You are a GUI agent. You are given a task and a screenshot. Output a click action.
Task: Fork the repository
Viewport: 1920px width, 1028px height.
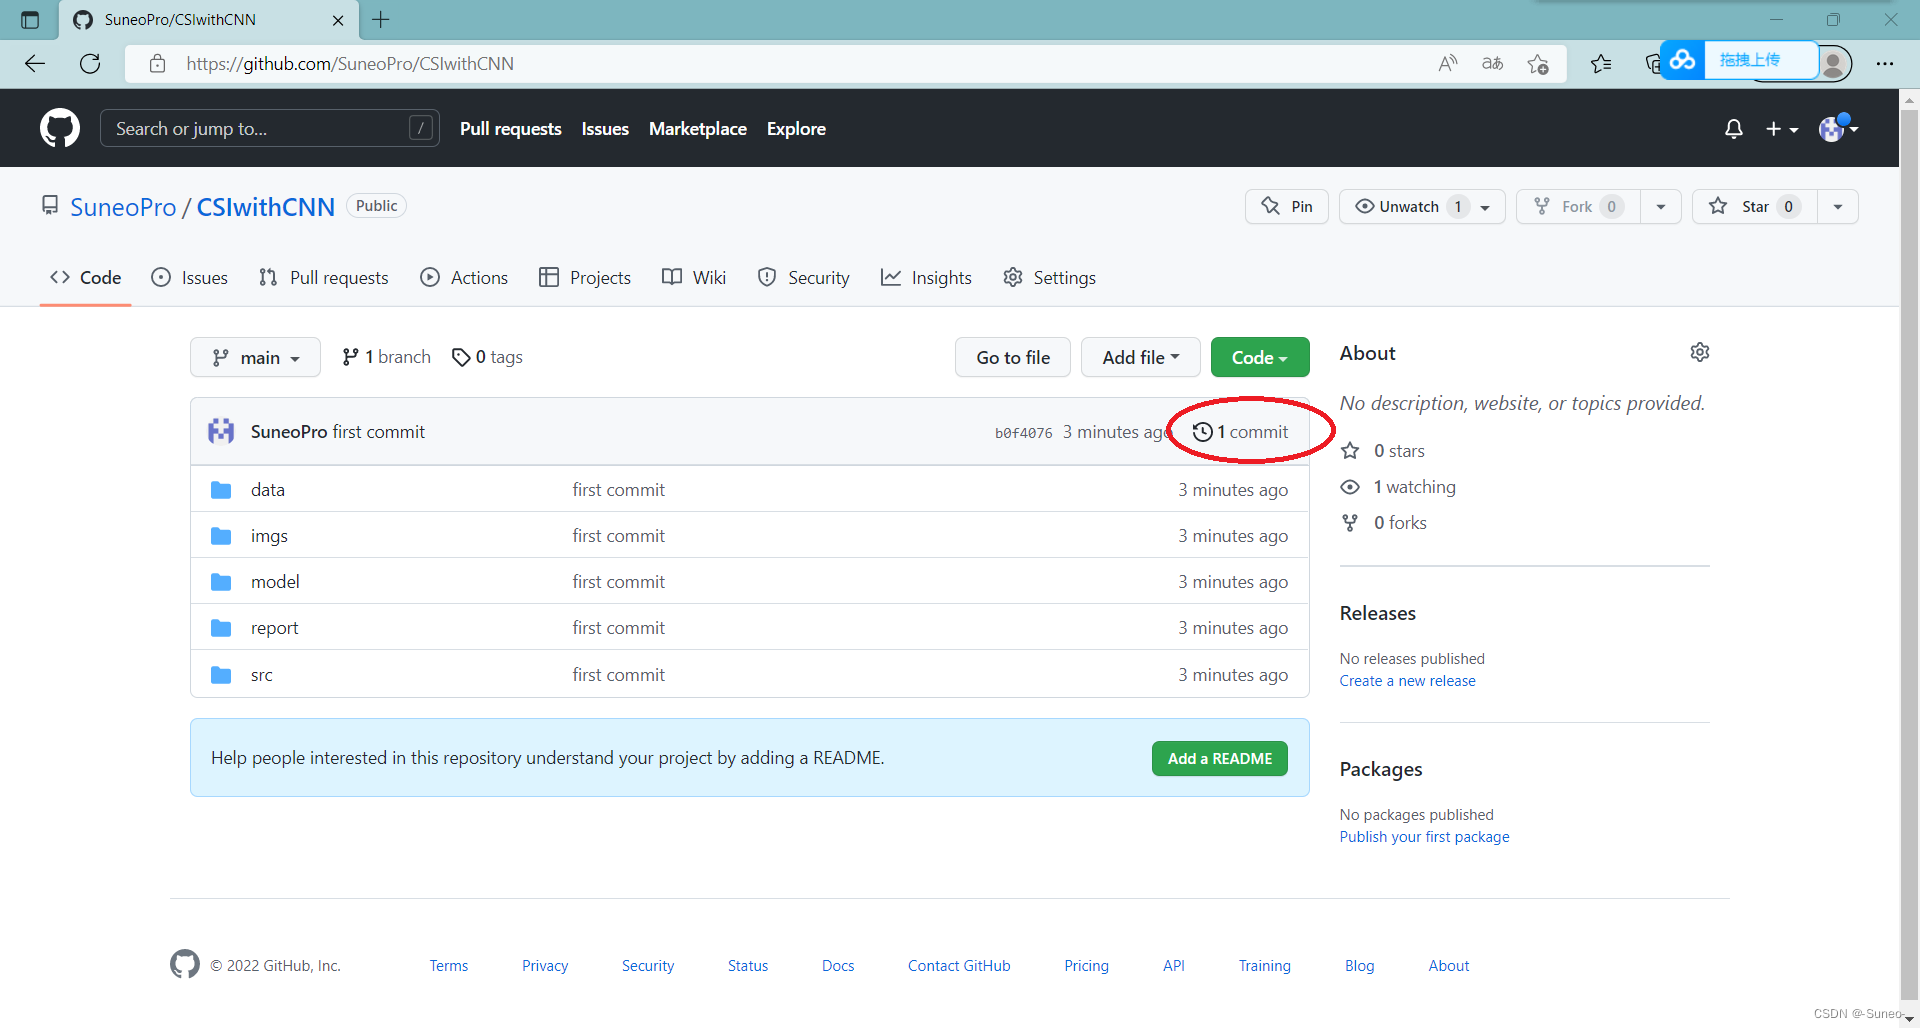point(1578,206)
